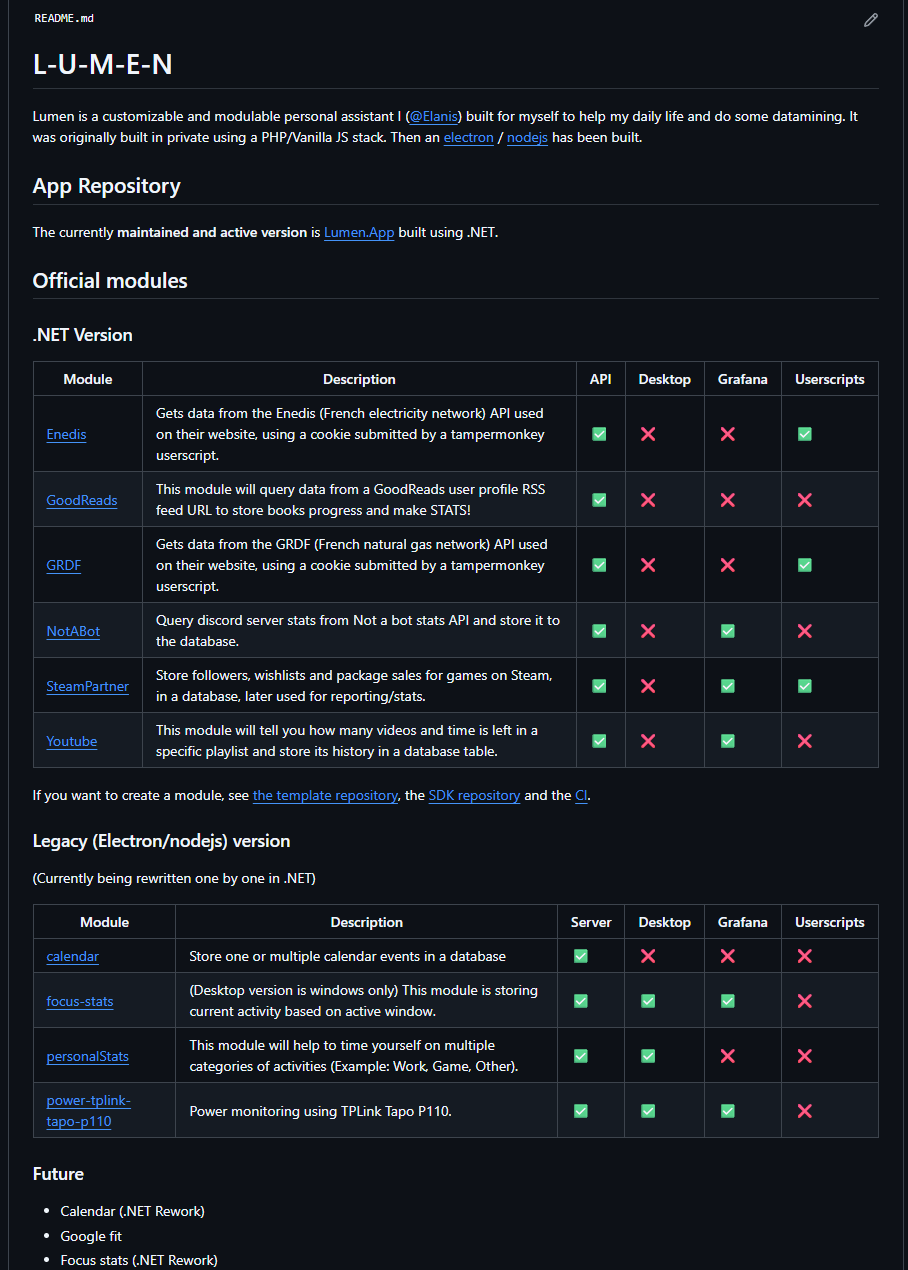Click green check in Enedis API column
The width and height of the screenshot is (908, 1270).
coord(599,434)
